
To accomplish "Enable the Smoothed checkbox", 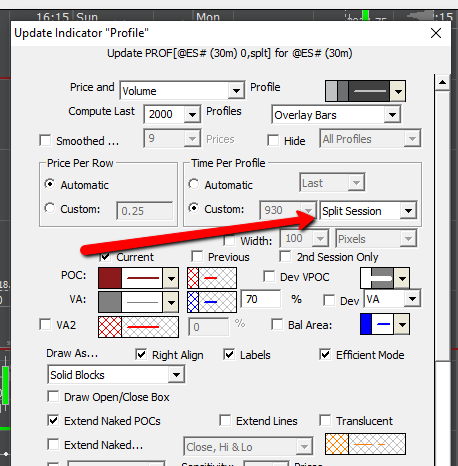I will (x=45, y=140).
